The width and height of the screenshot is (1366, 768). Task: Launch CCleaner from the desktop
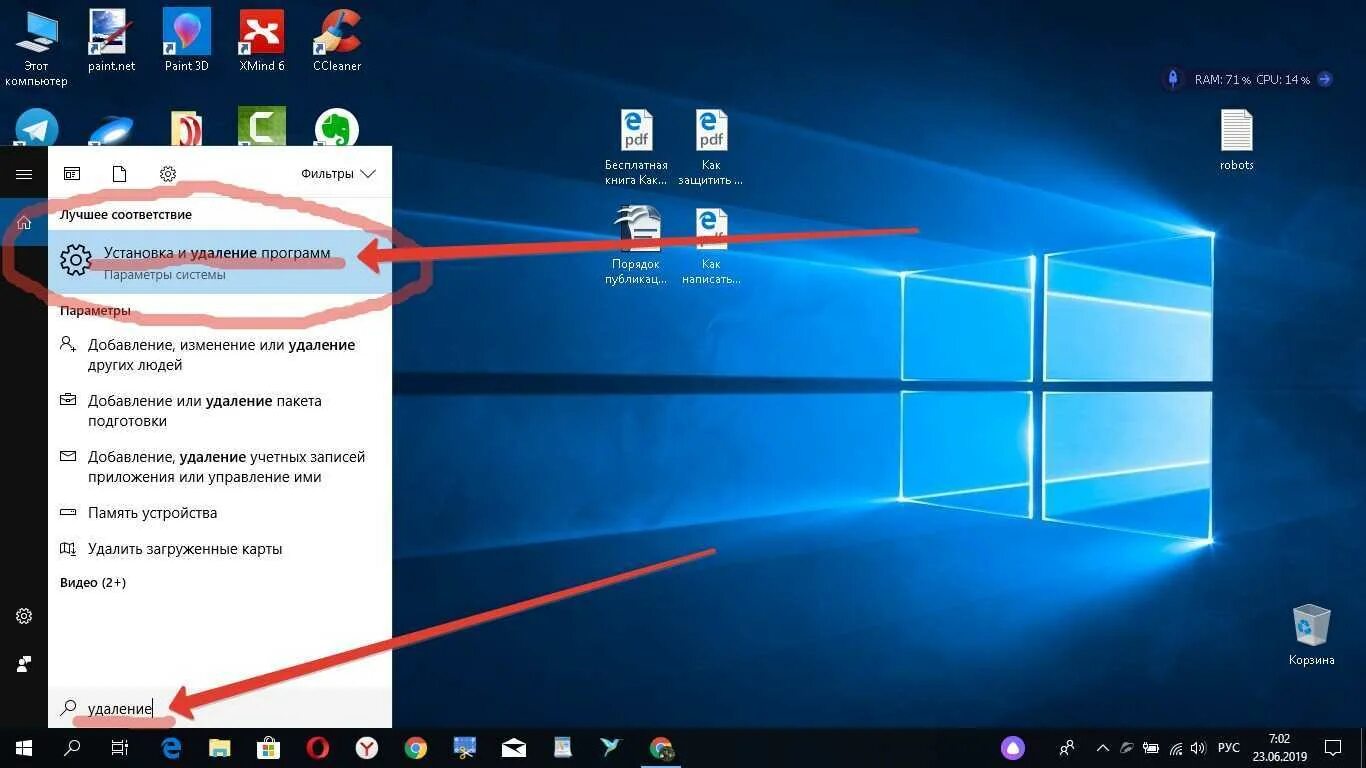(337, 40)
